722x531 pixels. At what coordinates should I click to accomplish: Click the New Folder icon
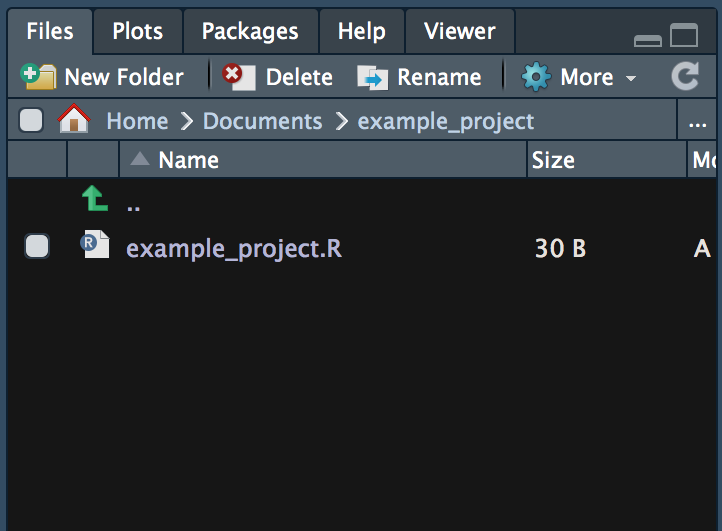pyautogui.click(x=39, y=76)
